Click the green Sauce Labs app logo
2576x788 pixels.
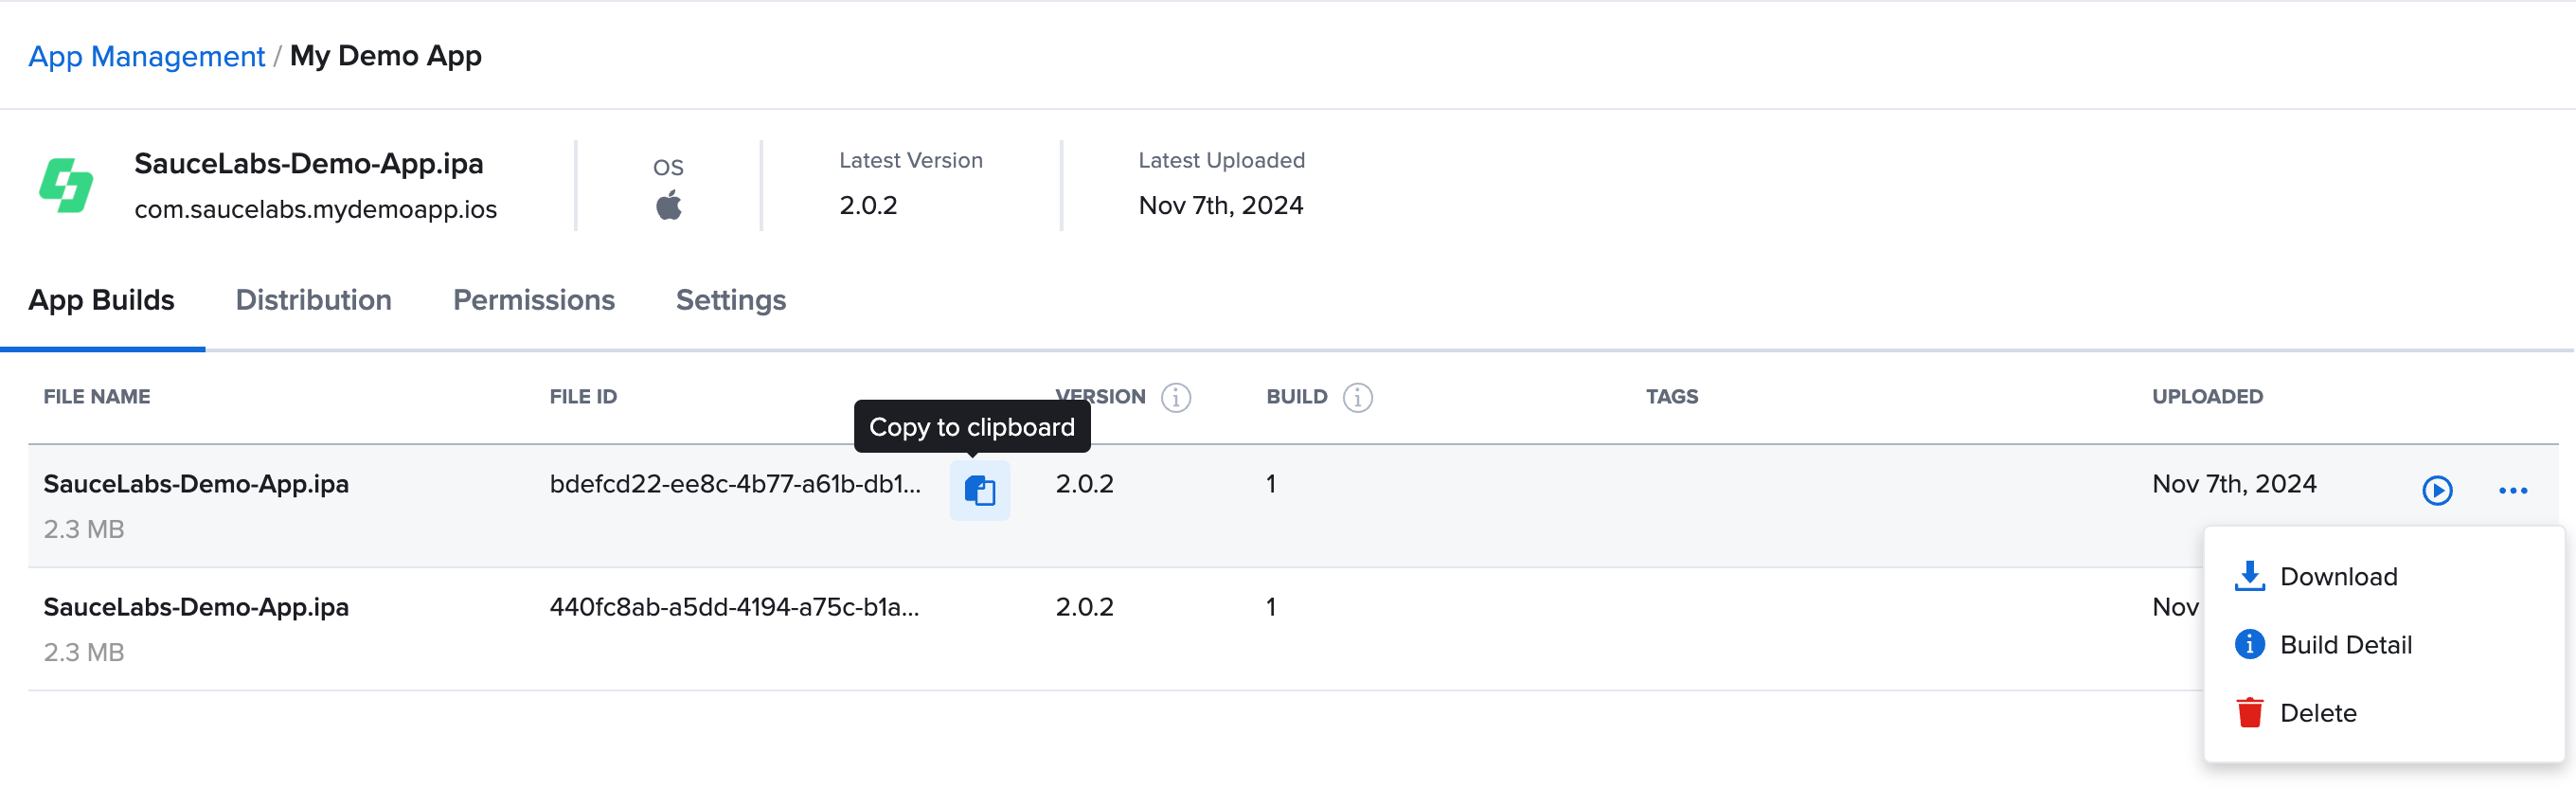(66, 185)
